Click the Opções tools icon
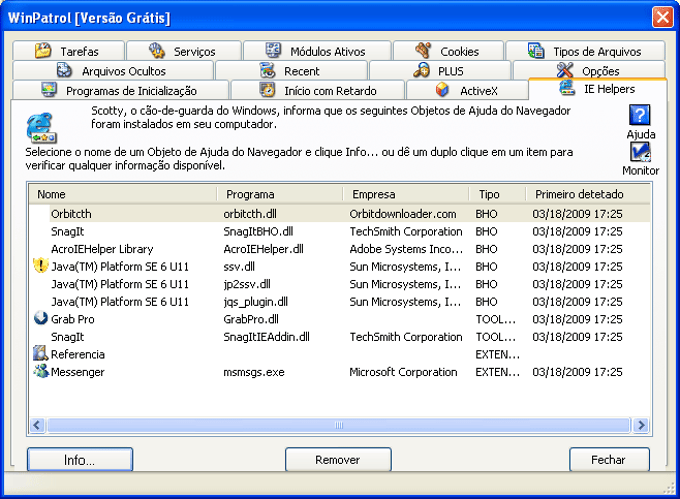Viewport: 680px width, 499px height. point(565,70)
